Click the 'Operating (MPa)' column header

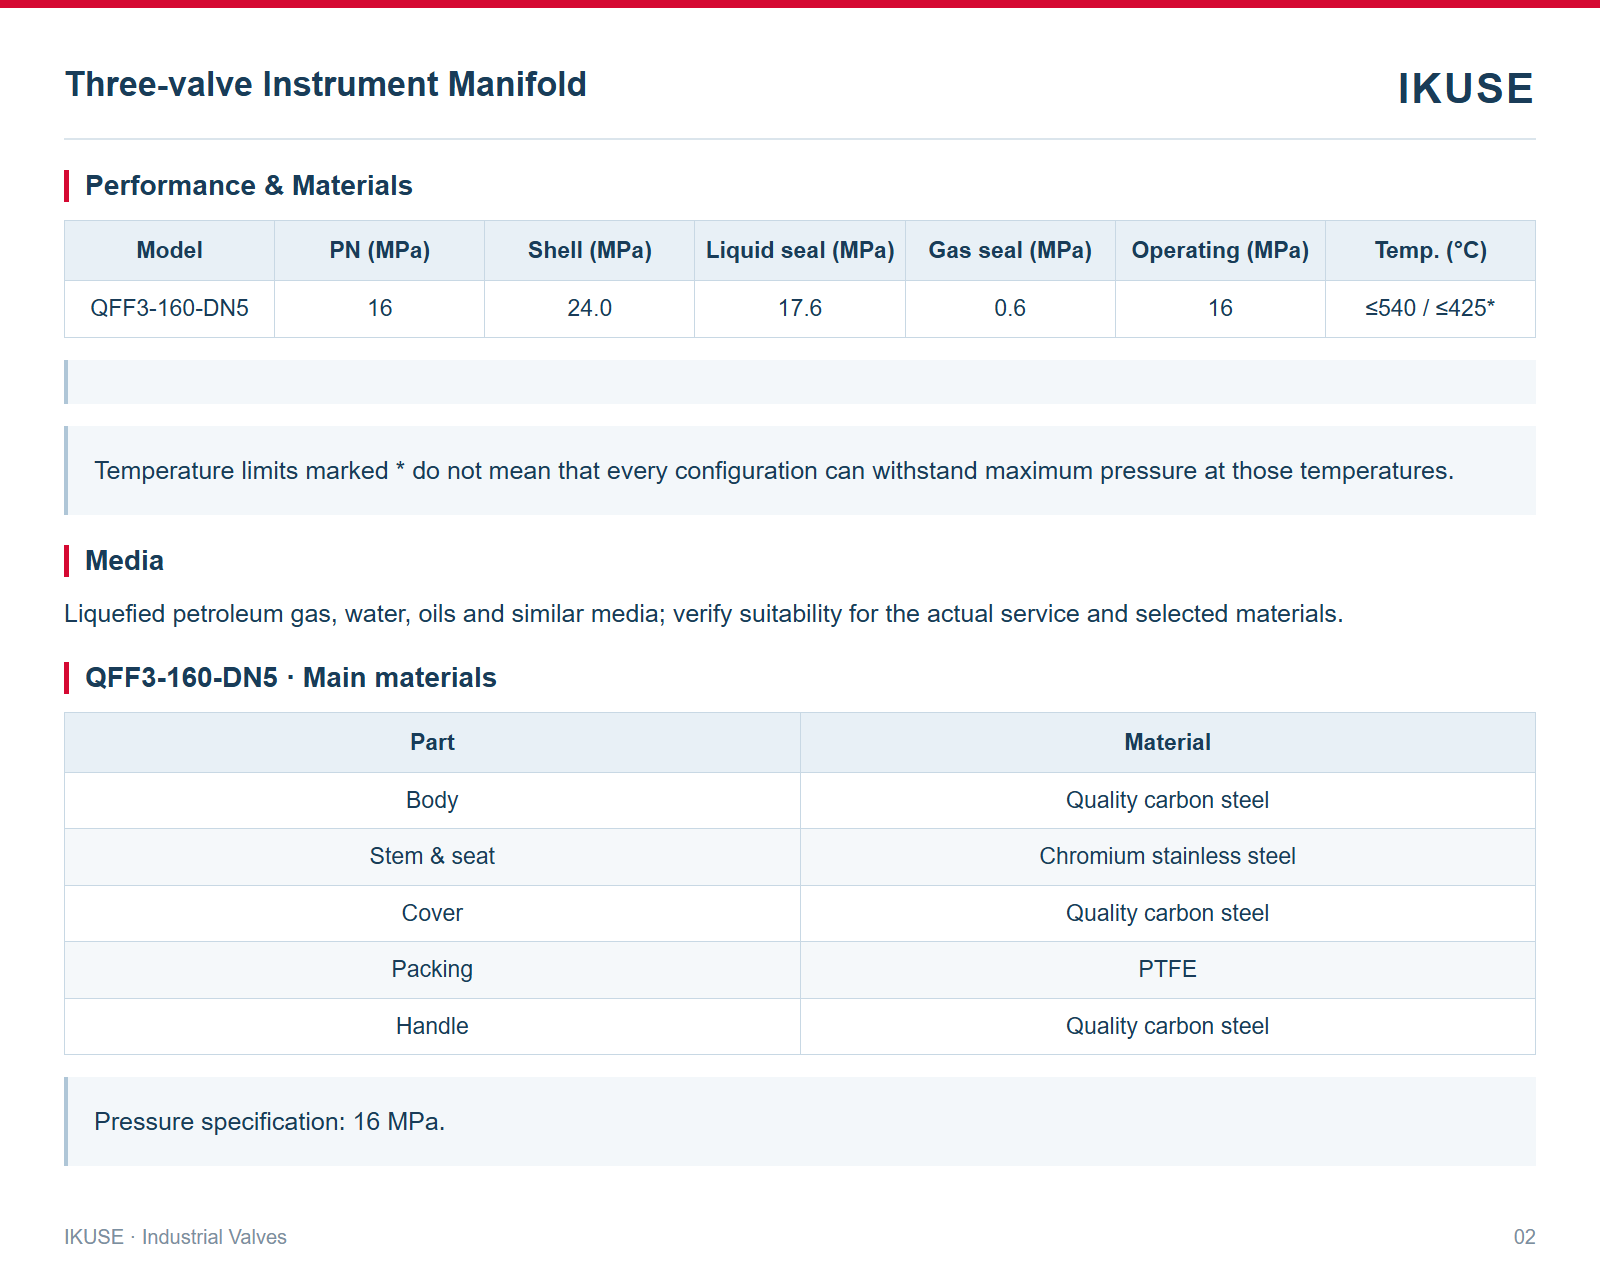(x=1220, y=250)
